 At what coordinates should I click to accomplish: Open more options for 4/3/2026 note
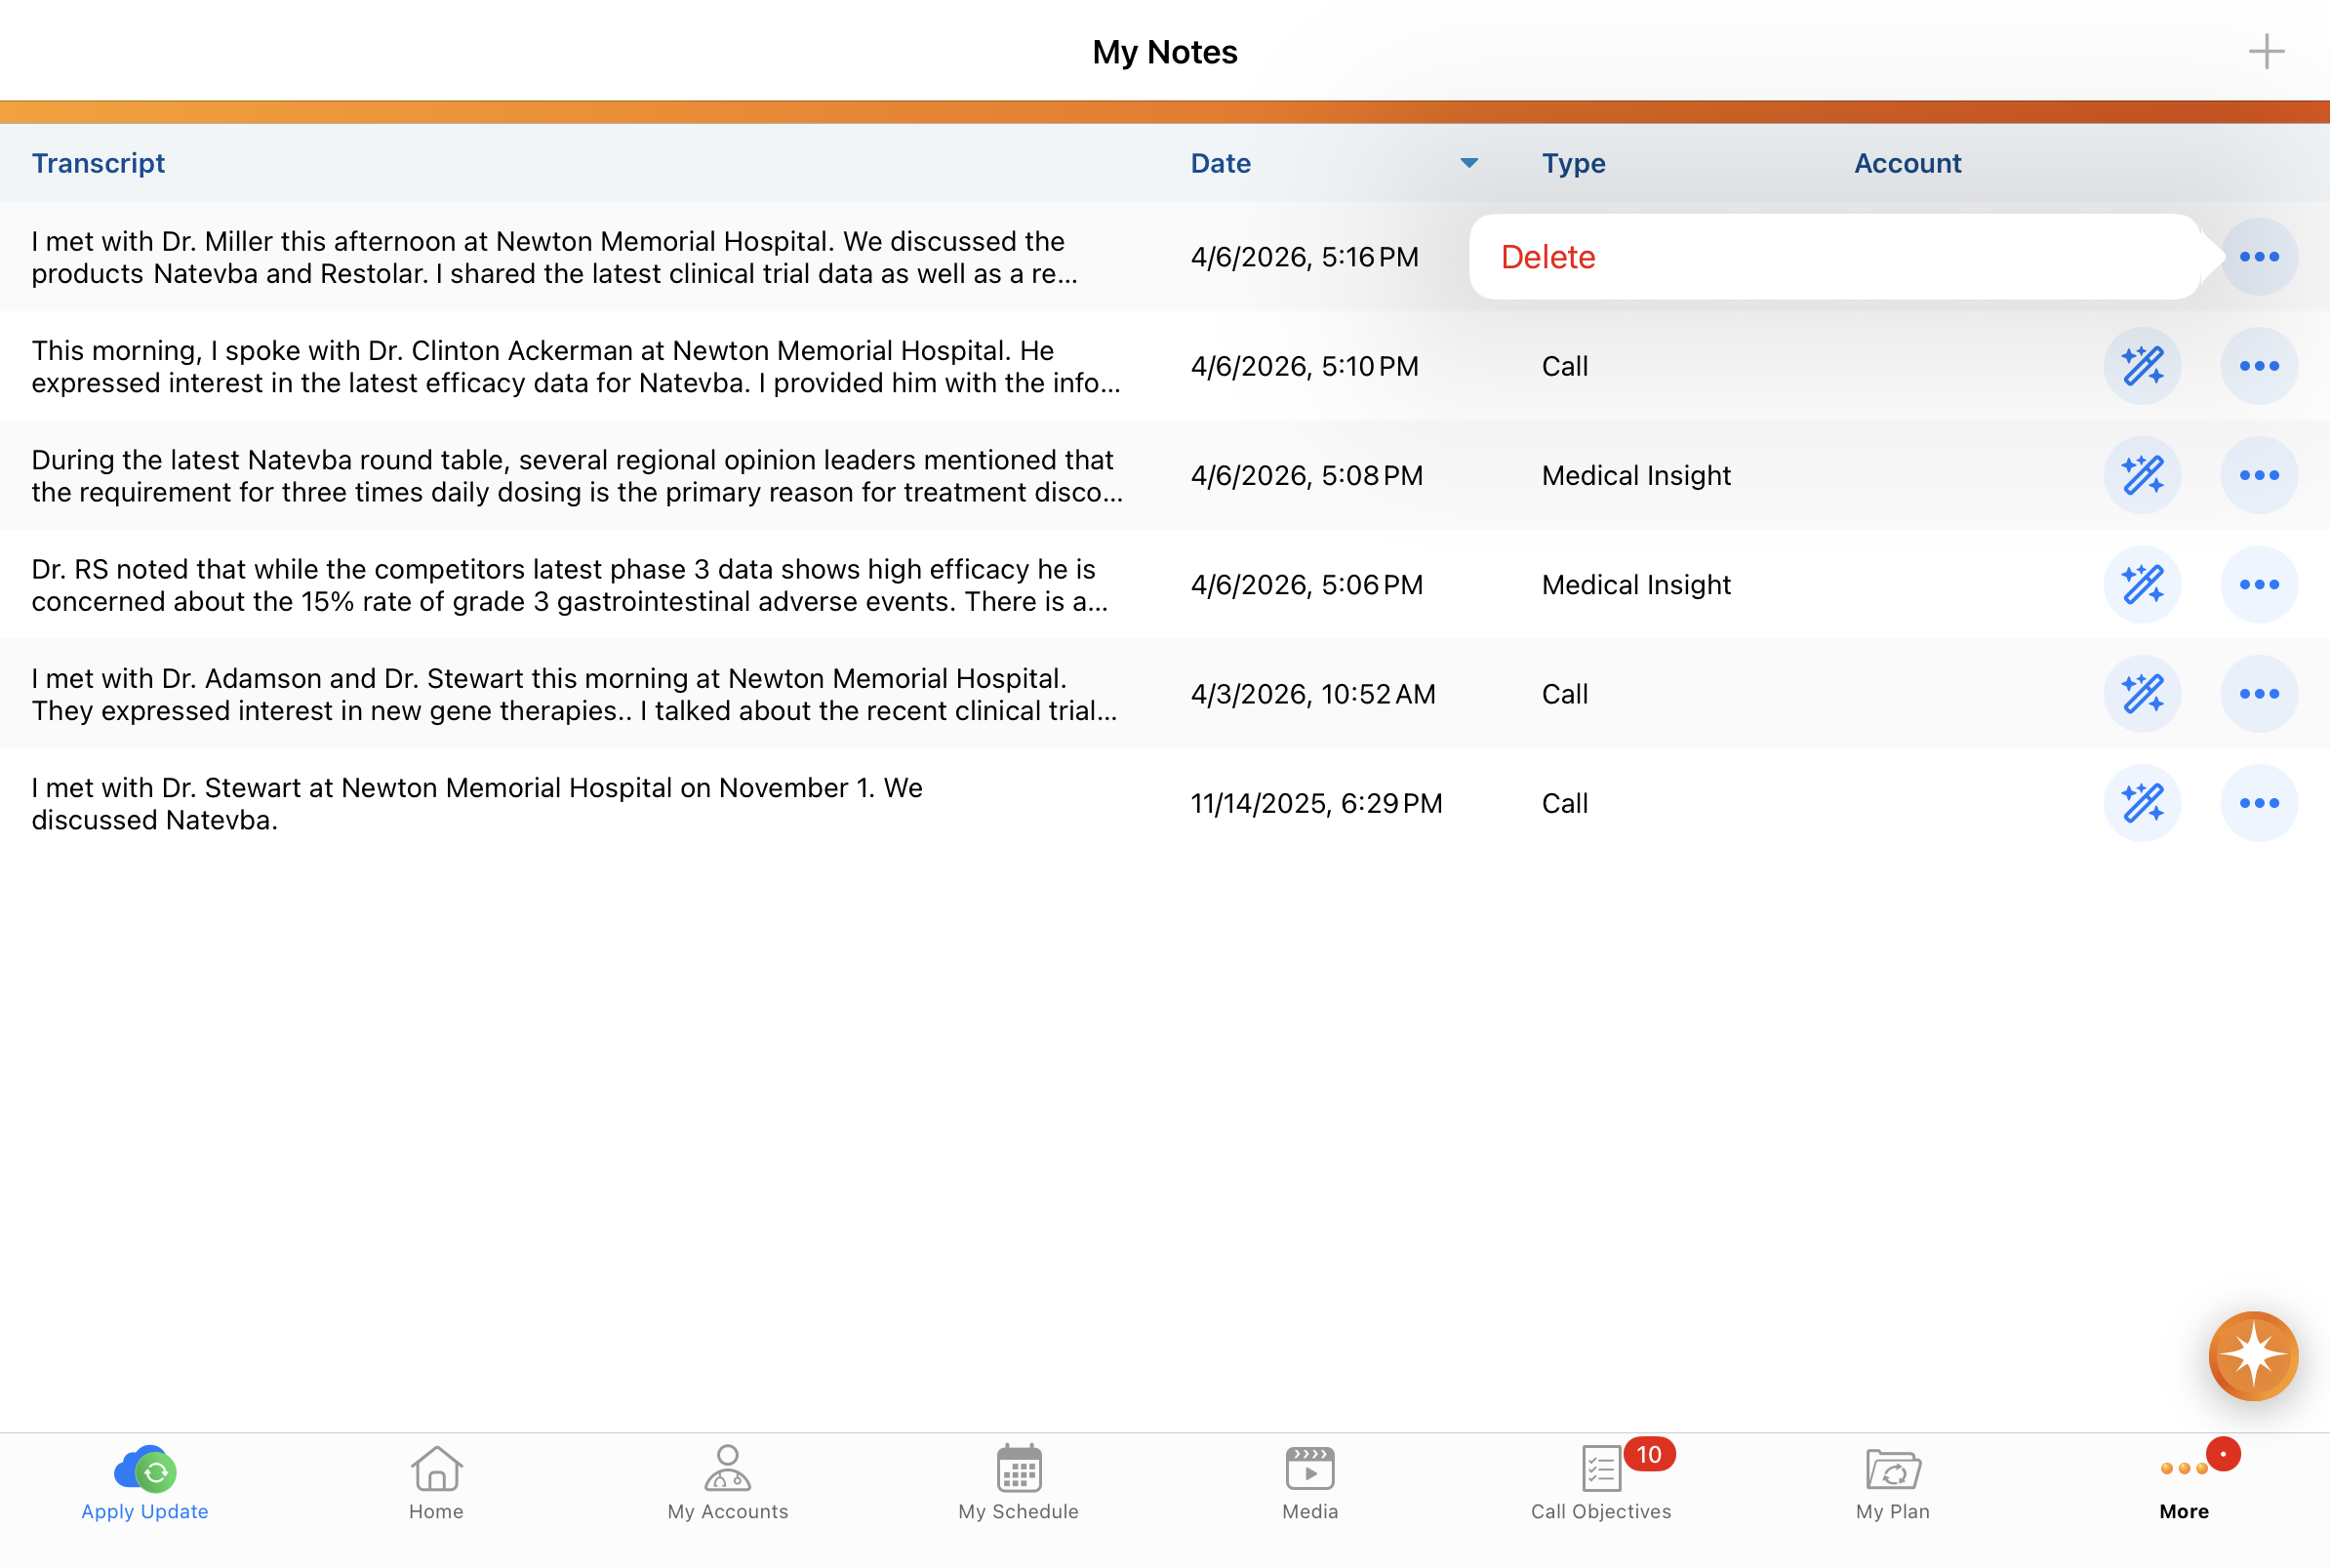tap(2258, 694)
